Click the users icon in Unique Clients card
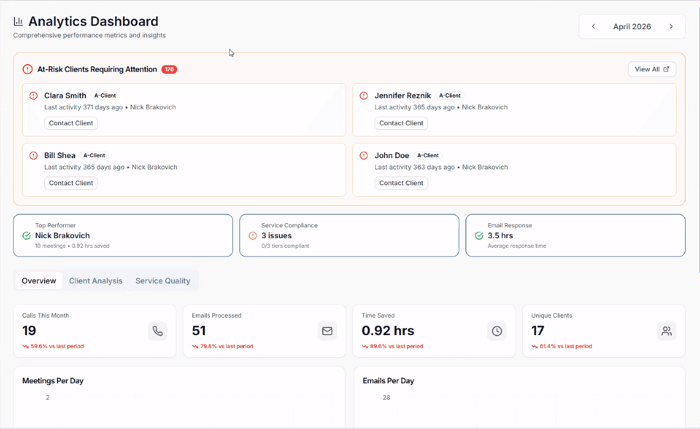 pos(667,331)
